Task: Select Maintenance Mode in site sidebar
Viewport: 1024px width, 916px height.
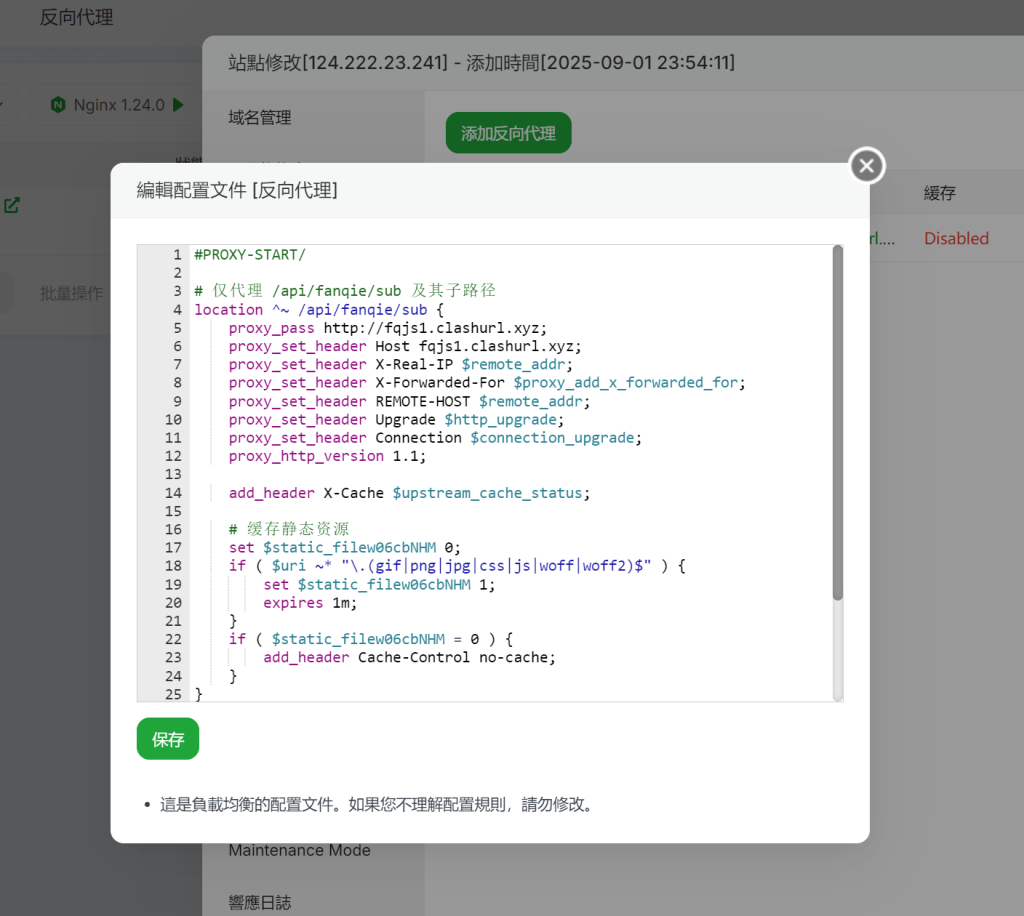Action: click(299, 850)
